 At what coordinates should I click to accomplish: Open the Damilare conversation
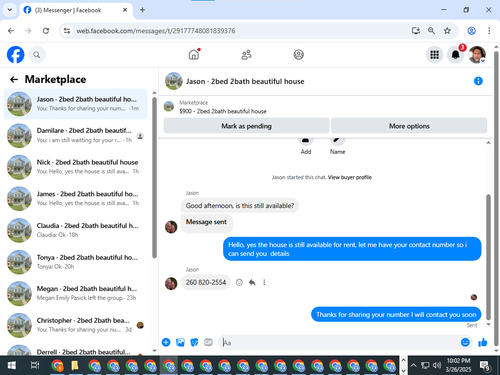pyautogui.click(x=75, y=135)
